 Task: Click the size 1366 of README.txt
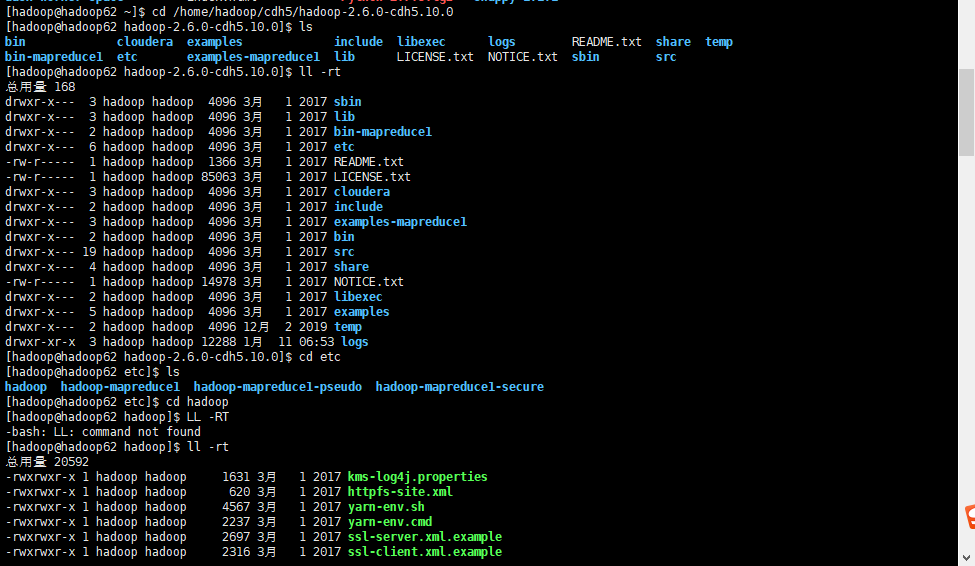coord(222,162)
